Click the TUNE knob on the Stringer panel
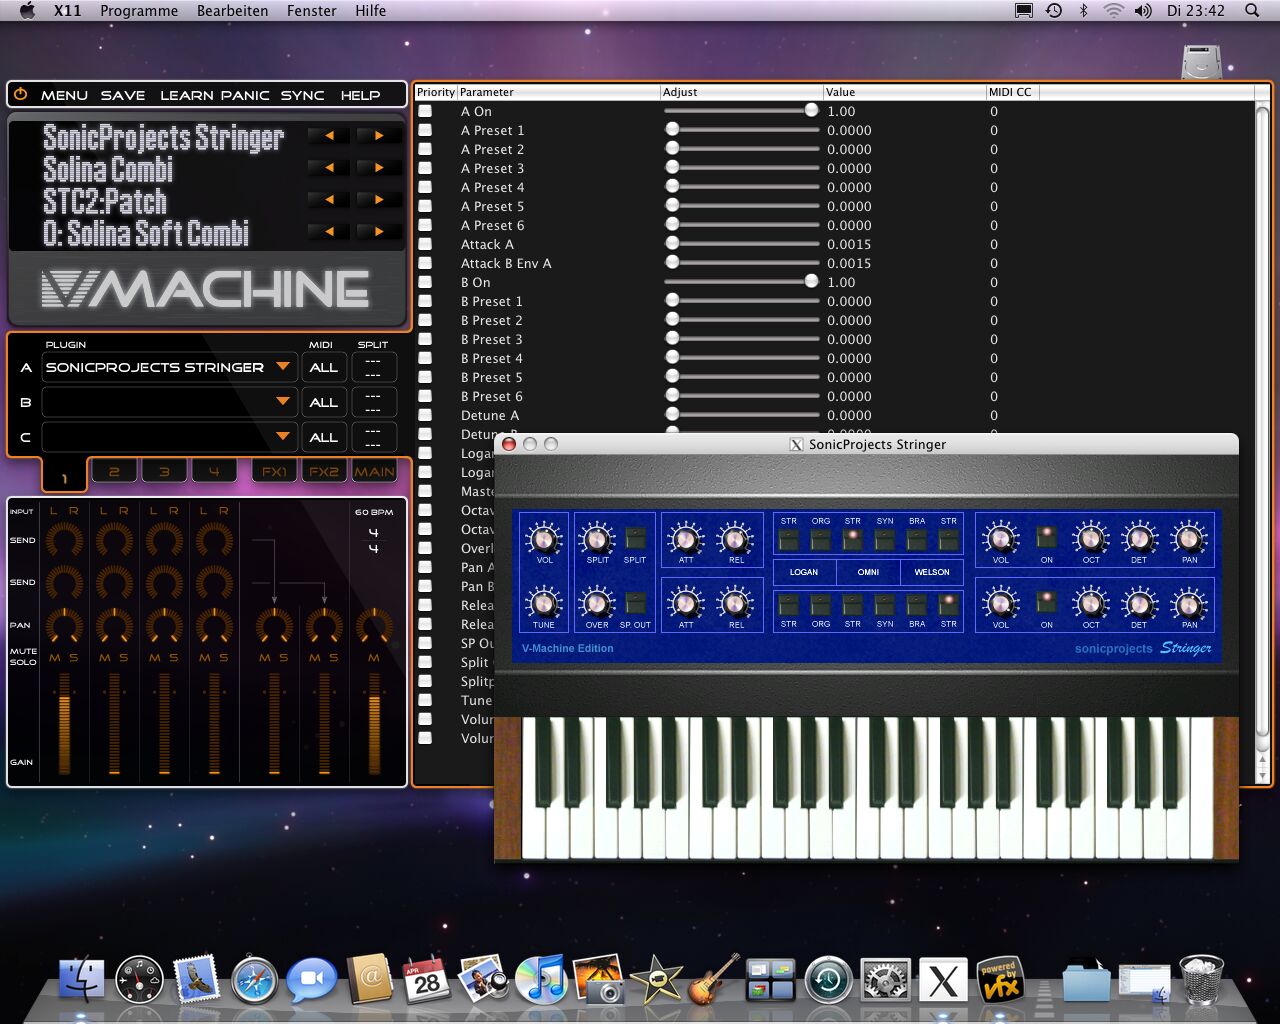Image resolution: width=1280 pixels, height=1024 pixels. tap(543, 605)
